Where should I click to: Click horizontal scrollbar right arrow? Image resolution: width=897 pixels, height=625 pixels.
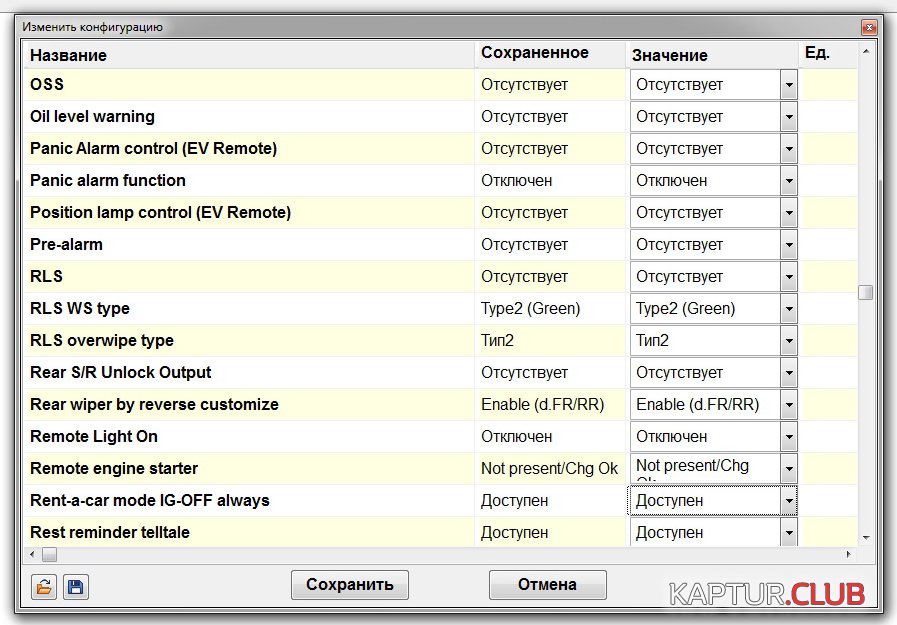[850, 554]
